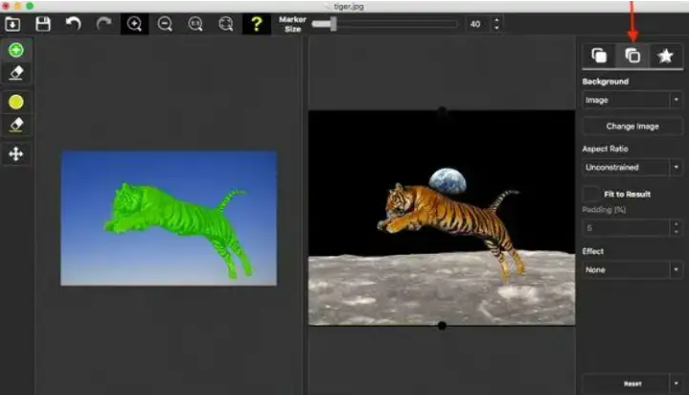Open the Effect None dropdown

(x=632, y=270)
